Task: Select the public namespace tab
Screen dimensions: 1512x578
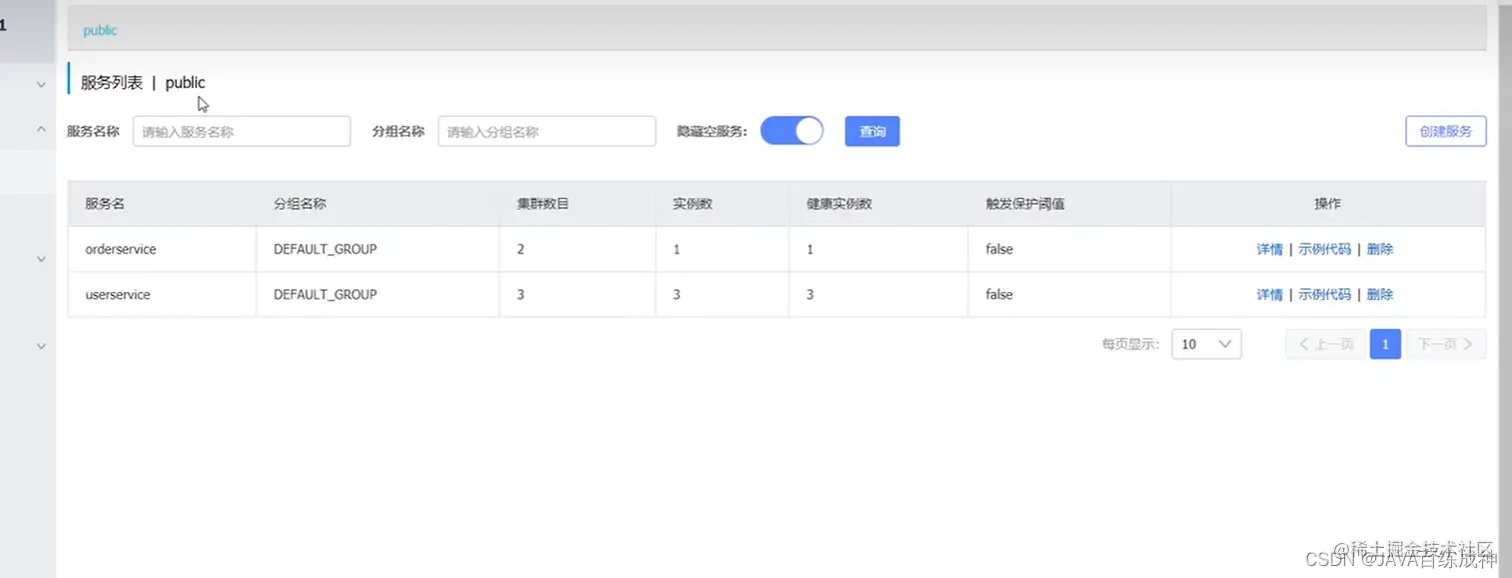Action: (x=99, y=30)
